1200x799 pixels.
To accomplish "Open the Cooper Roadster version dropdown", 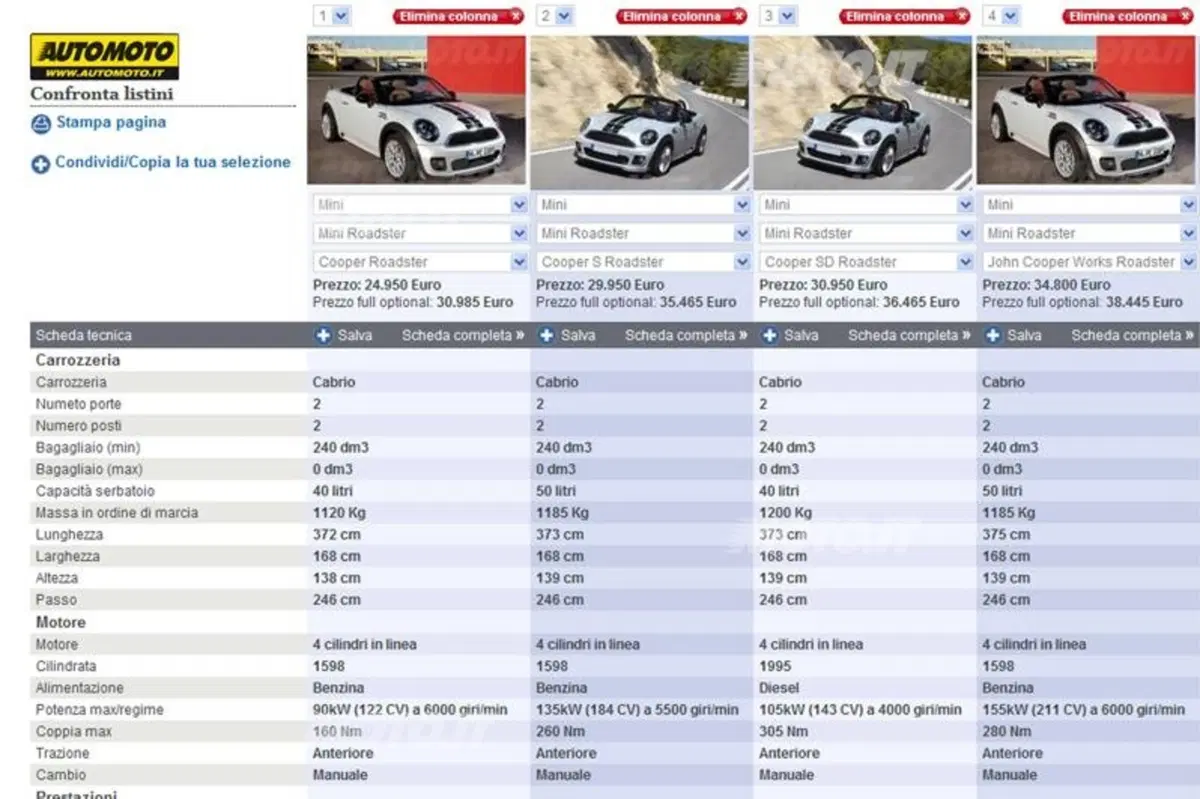I will (420, 262).
